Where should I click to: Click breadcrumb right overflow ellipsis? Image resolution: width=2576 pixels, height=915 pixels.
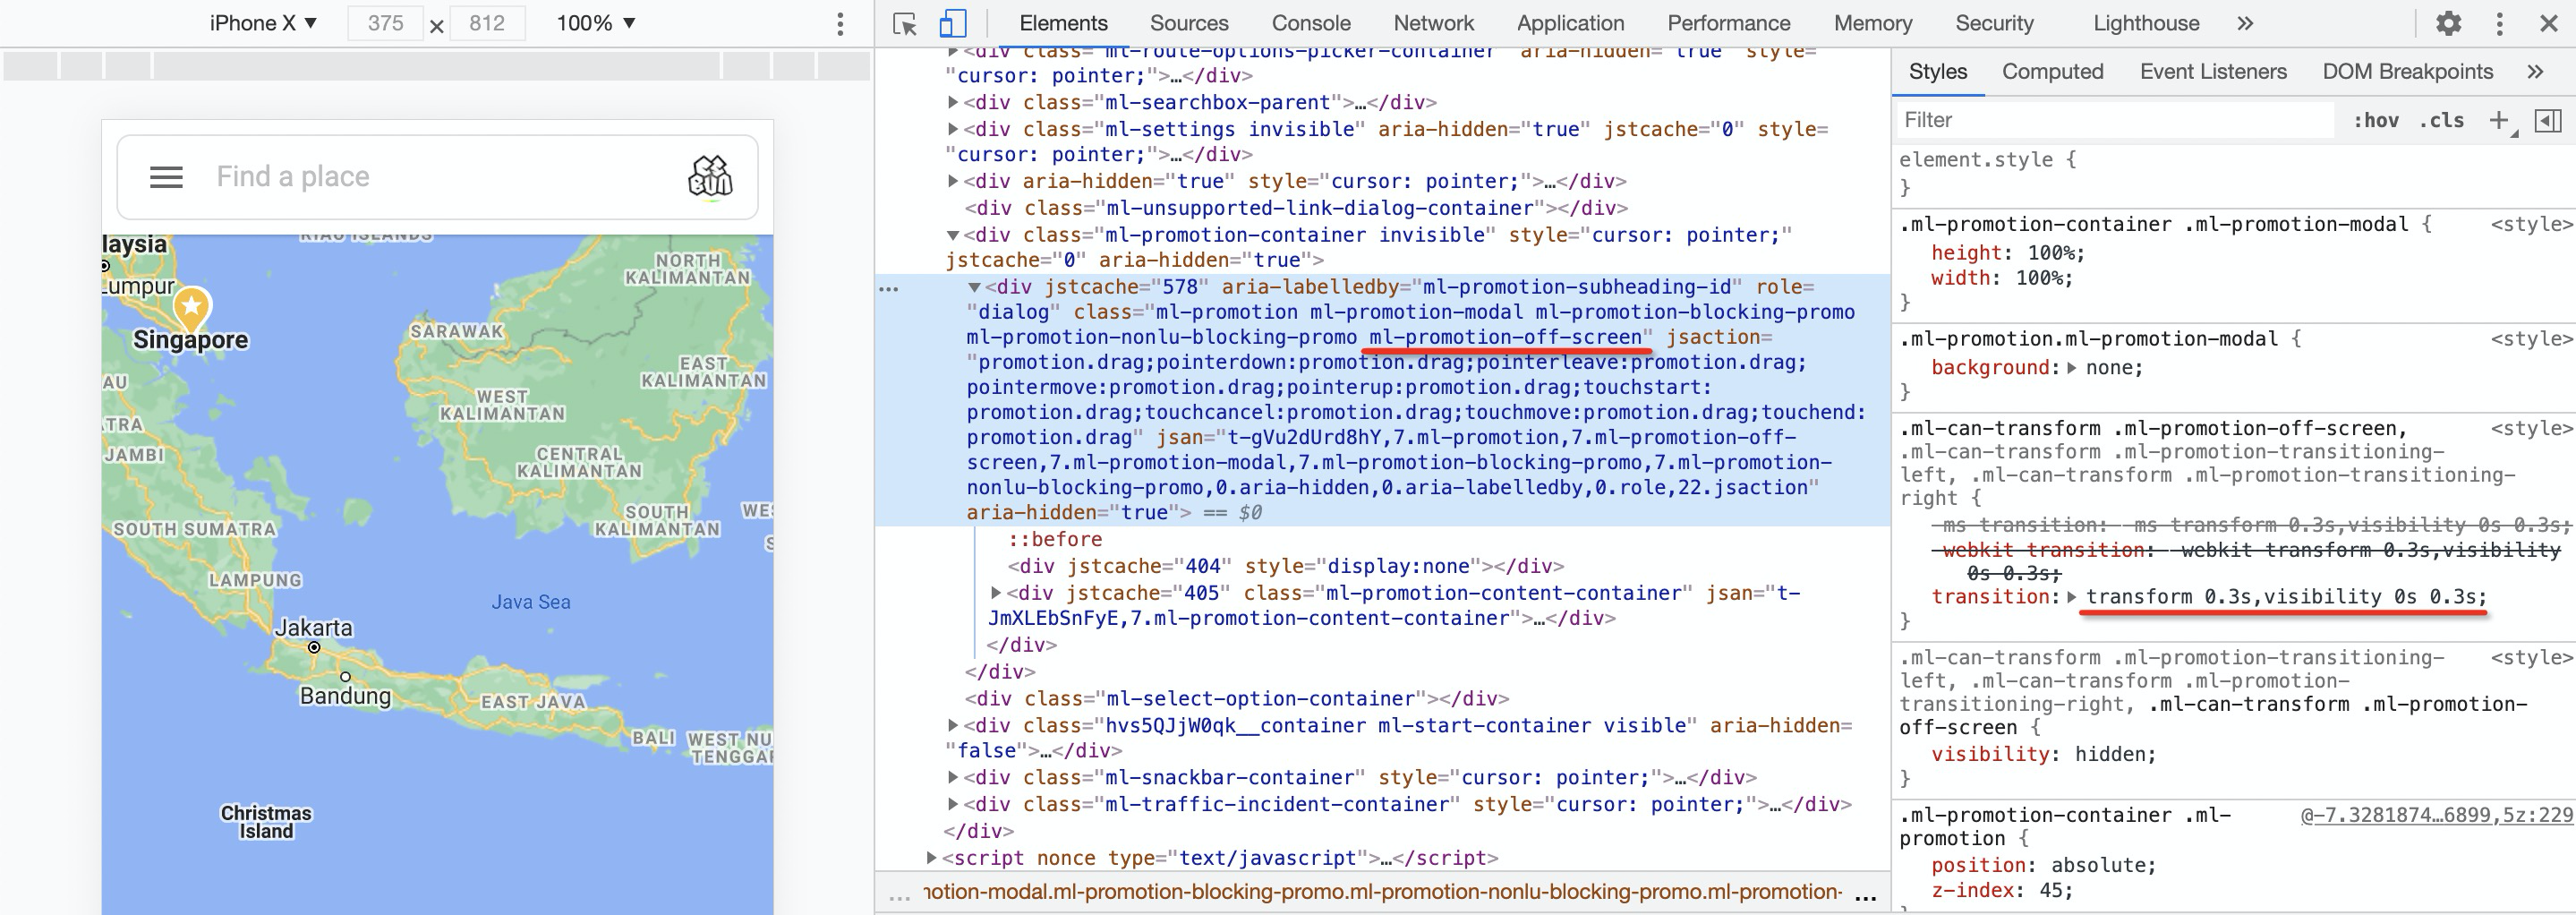[1865, 896]
